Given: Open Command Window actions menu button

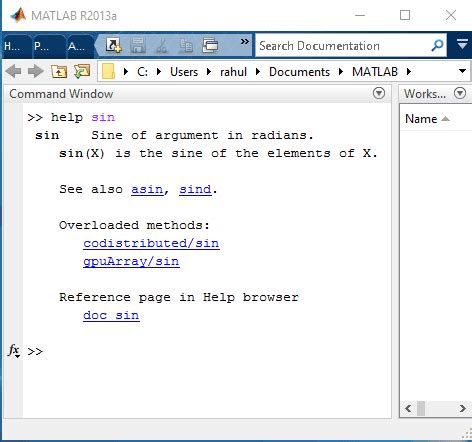Looking at the screenshot, I should tap(379, 93).
